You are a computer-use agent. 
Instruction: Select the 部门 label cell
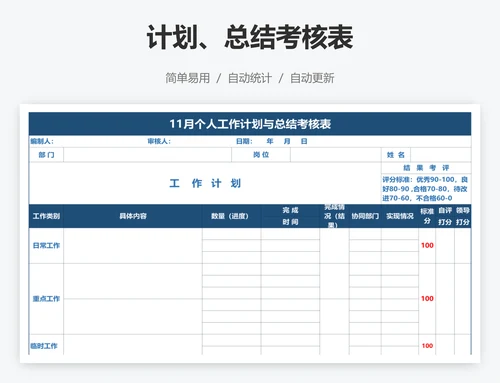46,155
